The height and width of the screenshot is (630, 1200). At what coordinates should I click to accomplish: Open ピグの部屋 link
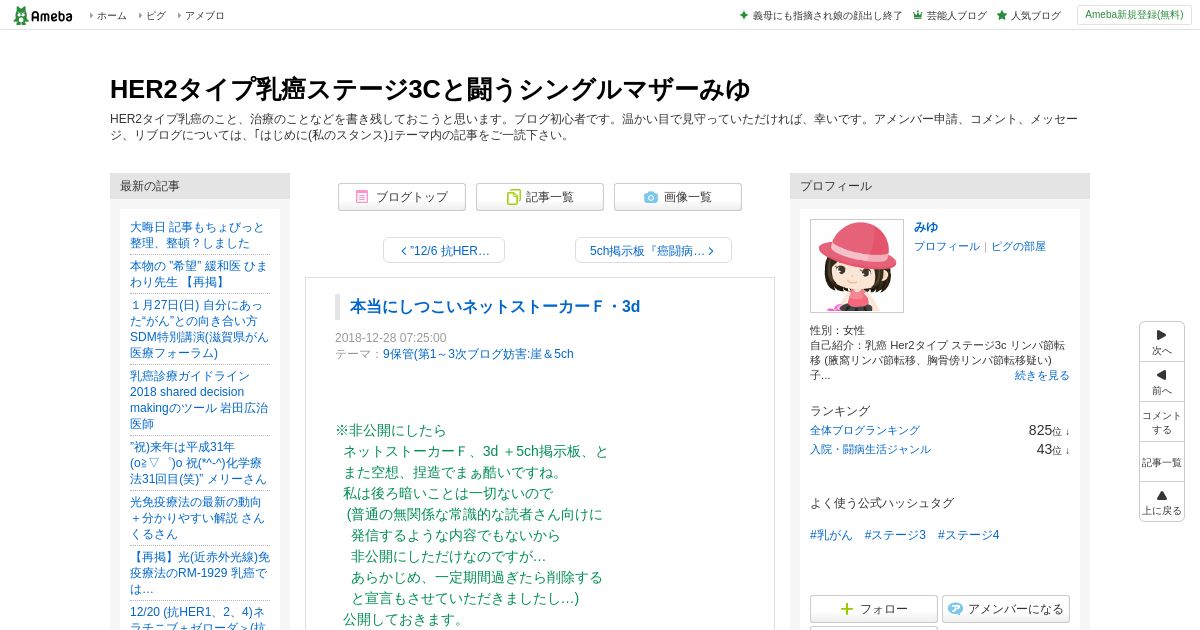click(1018, 246)
